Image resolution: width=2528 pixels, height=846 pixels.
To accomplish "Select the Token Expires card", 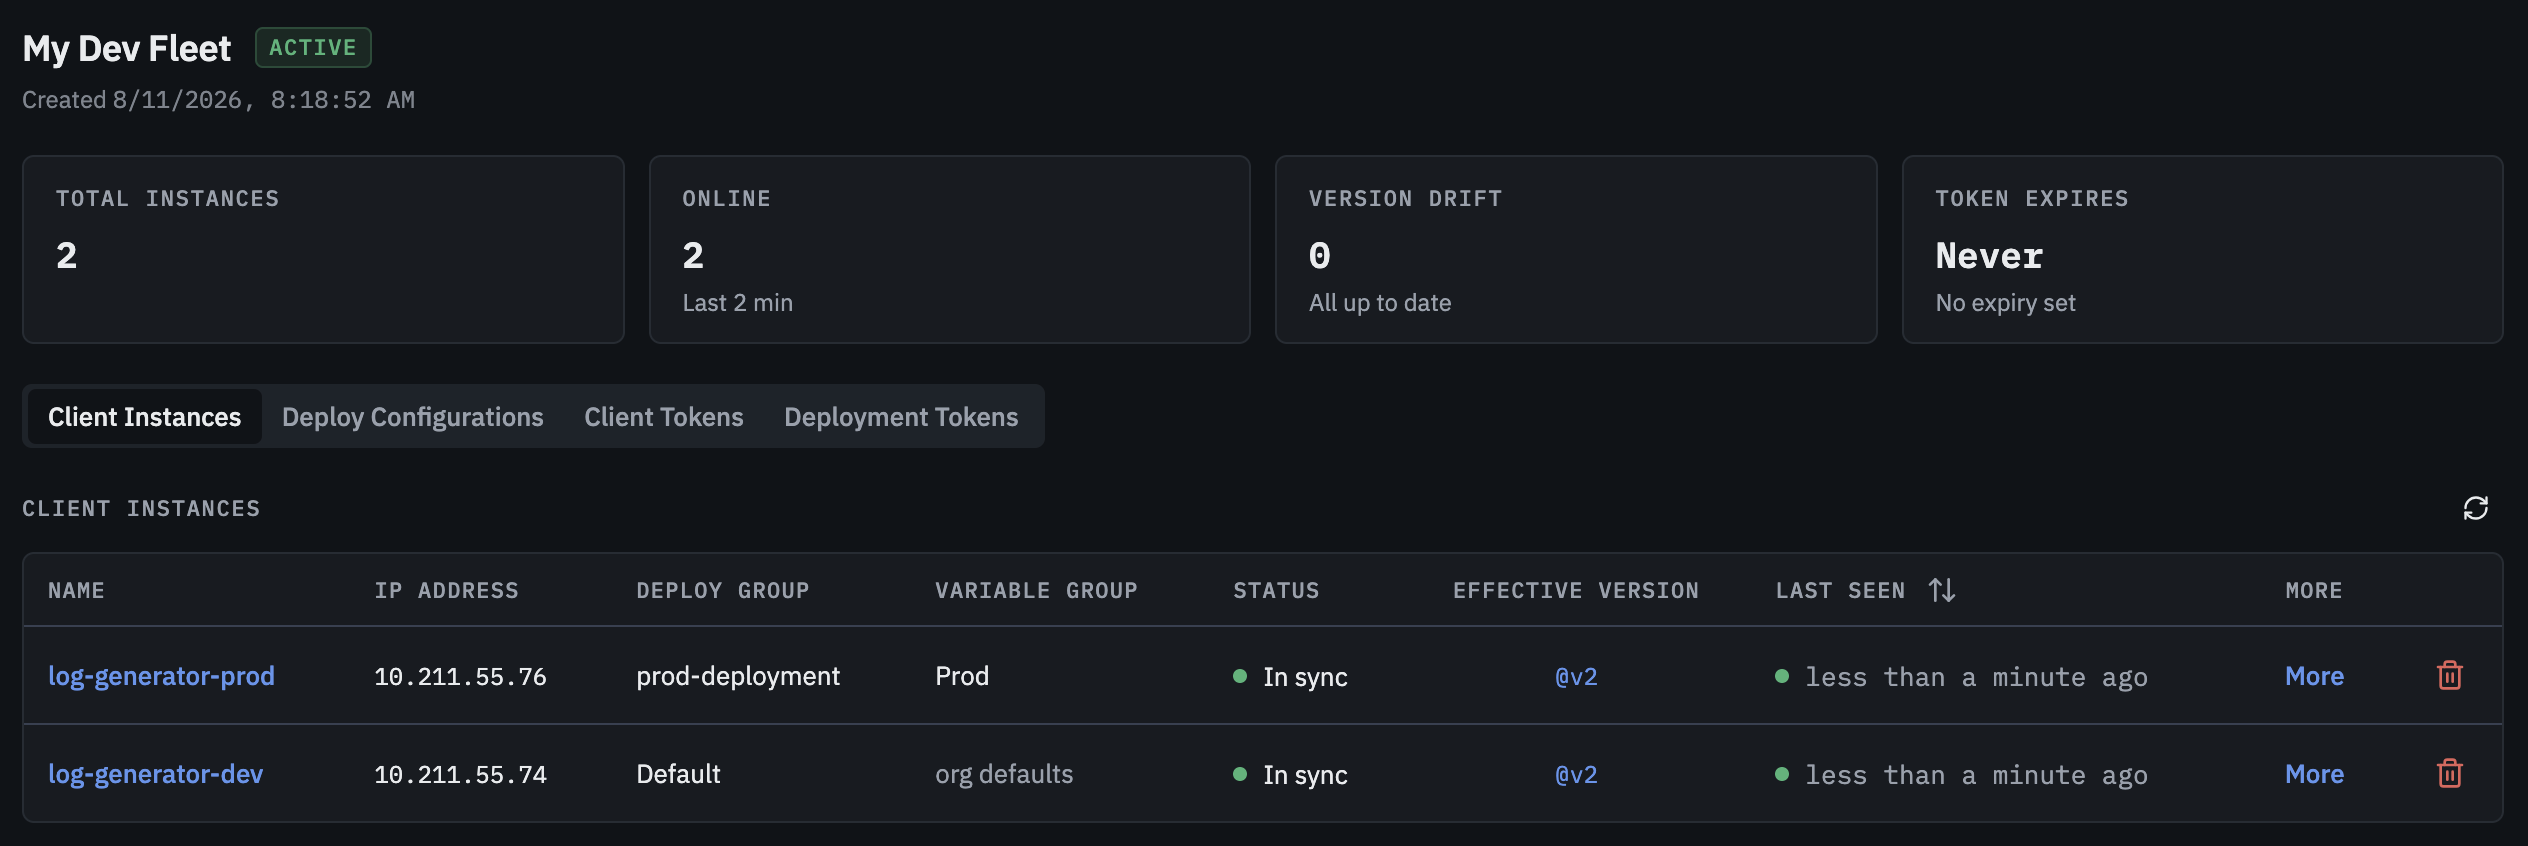I will tap(2202, 249).
